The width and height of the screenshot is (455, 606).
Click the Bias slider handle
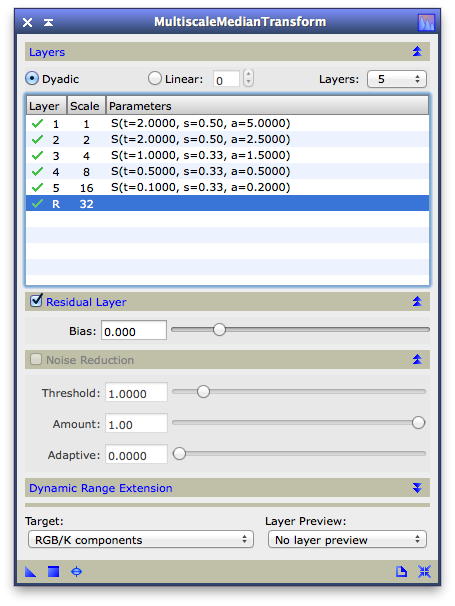[219, 330]
